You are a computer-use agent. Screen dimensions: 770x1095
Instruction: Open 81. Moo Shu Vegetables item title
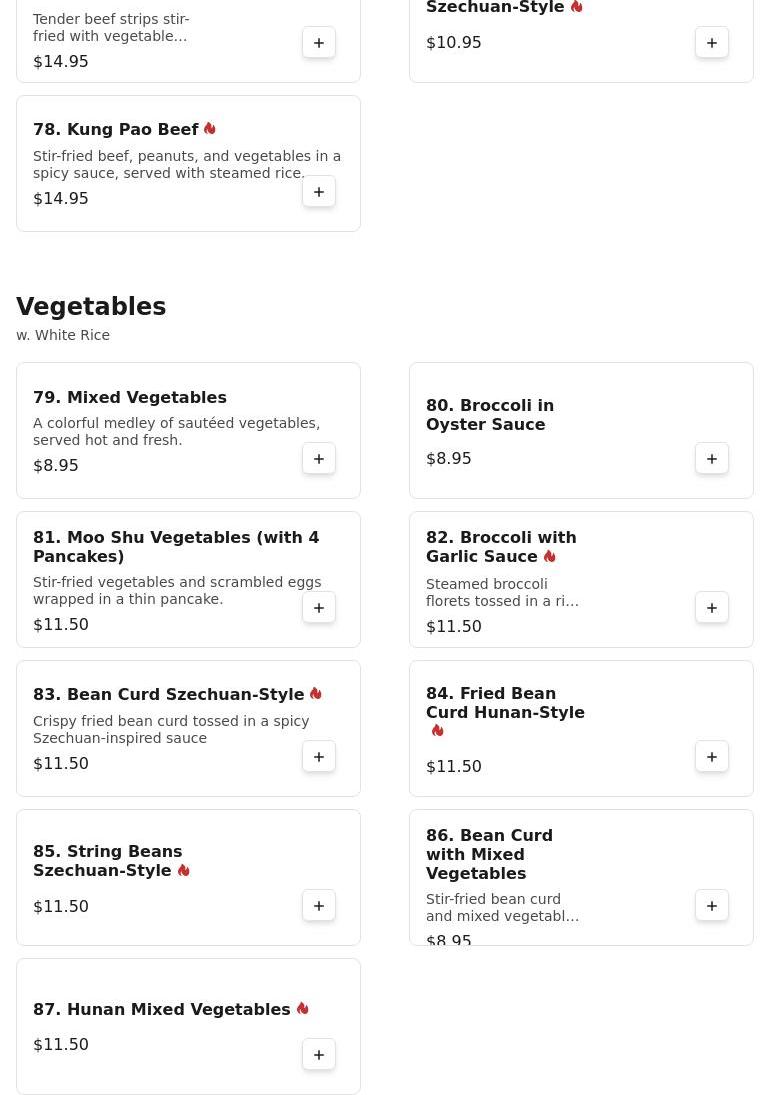pos(176,547)
